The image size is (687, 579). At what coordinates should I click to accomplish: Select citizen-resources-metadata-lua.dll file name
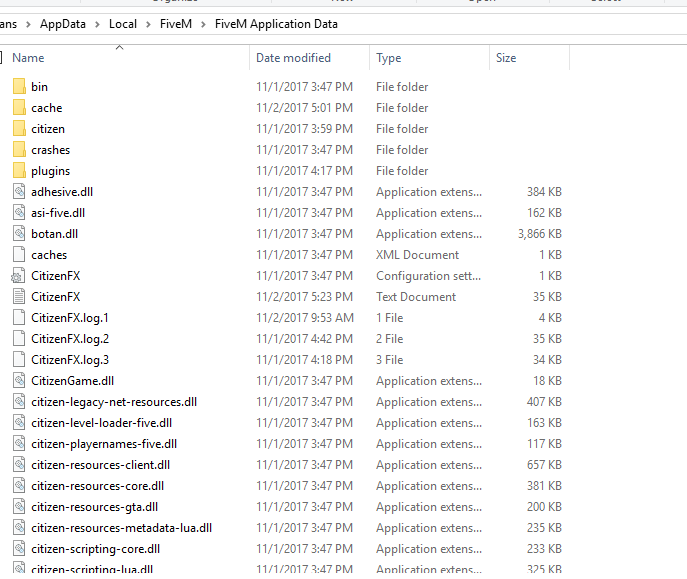pos(121,528)
